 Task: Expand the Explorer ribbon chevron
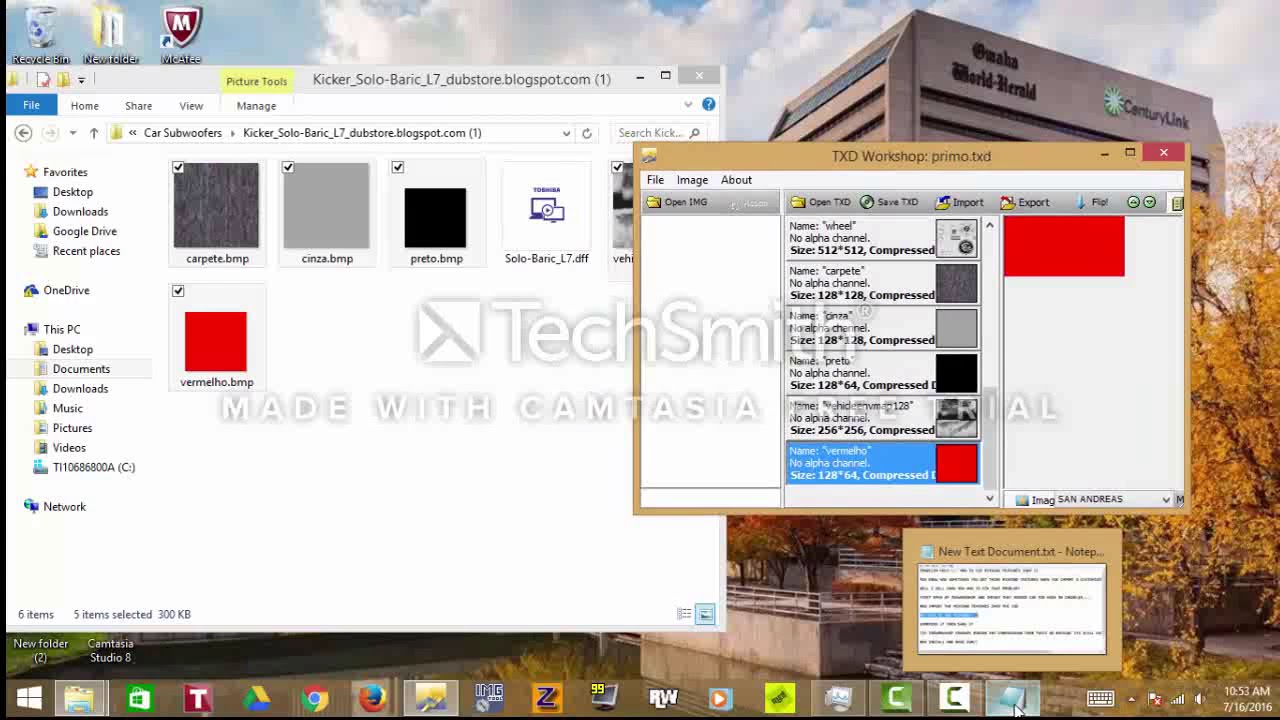pos(688,105)
